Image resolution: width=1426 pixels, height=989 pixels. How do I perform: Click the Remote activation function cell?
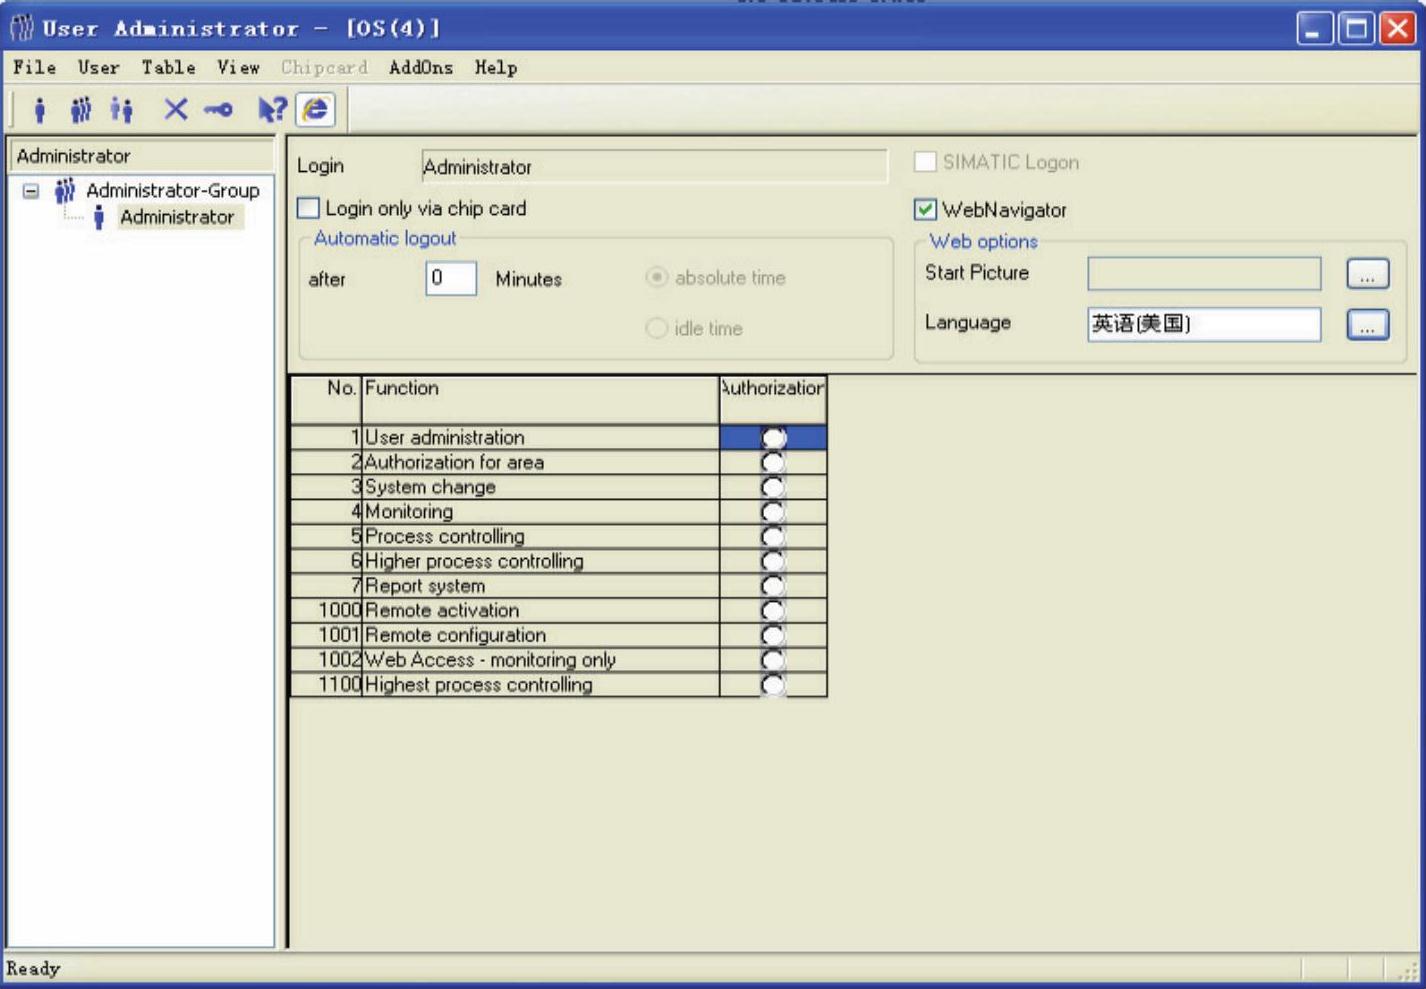pos(540,610)
